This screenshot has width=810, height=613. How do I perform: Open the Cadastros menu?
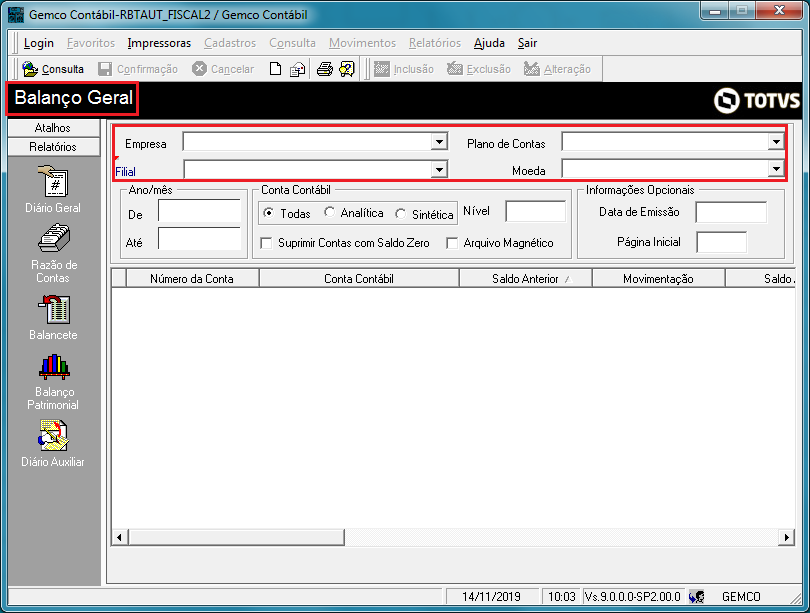click(x=230, y=43)
